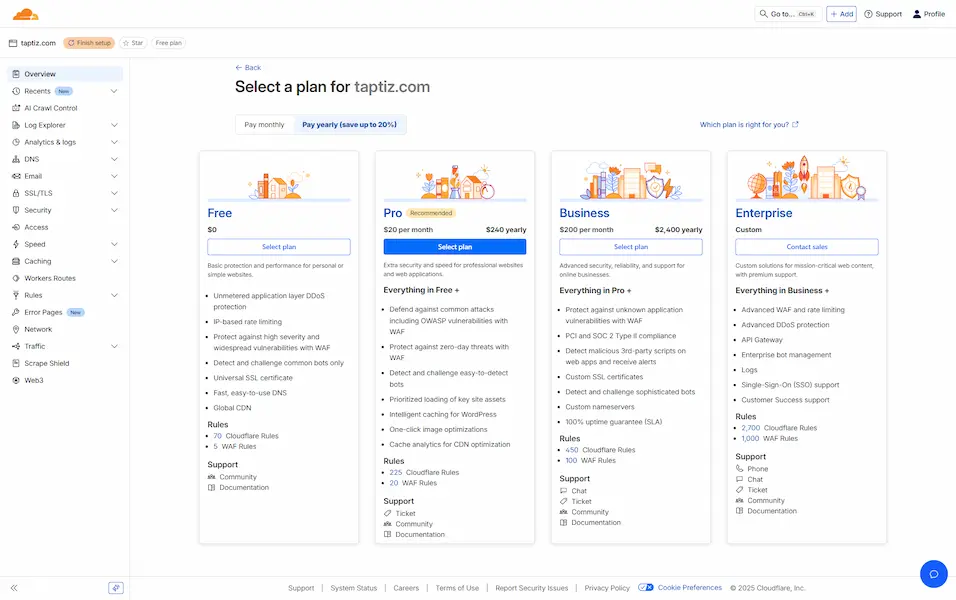Viewport: 956px width, 600px height.
Task: Select the Pro plan button
Action: (455, 247)
